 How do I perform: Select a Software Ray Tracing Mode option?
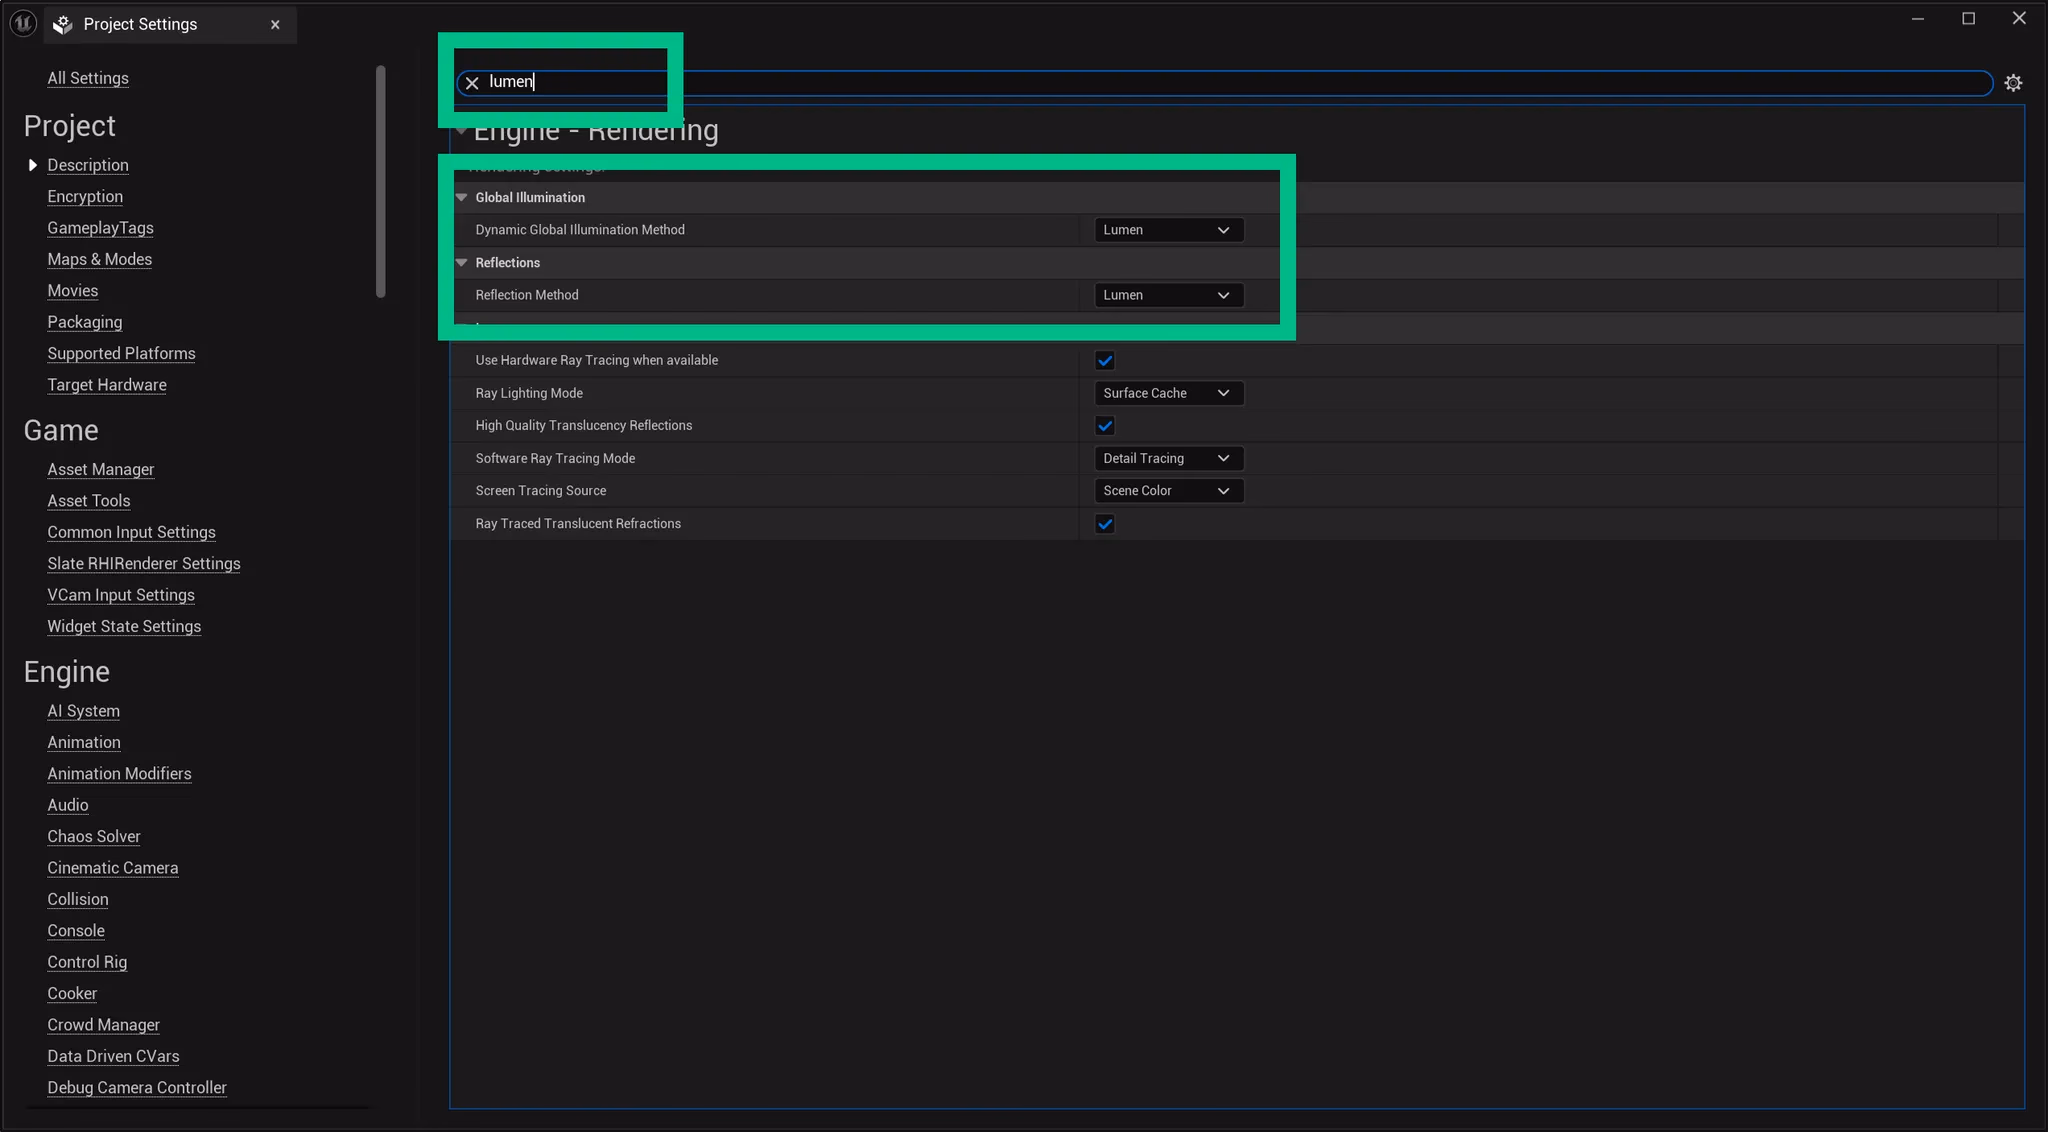pyautogui.click(x=1167, y=458)
